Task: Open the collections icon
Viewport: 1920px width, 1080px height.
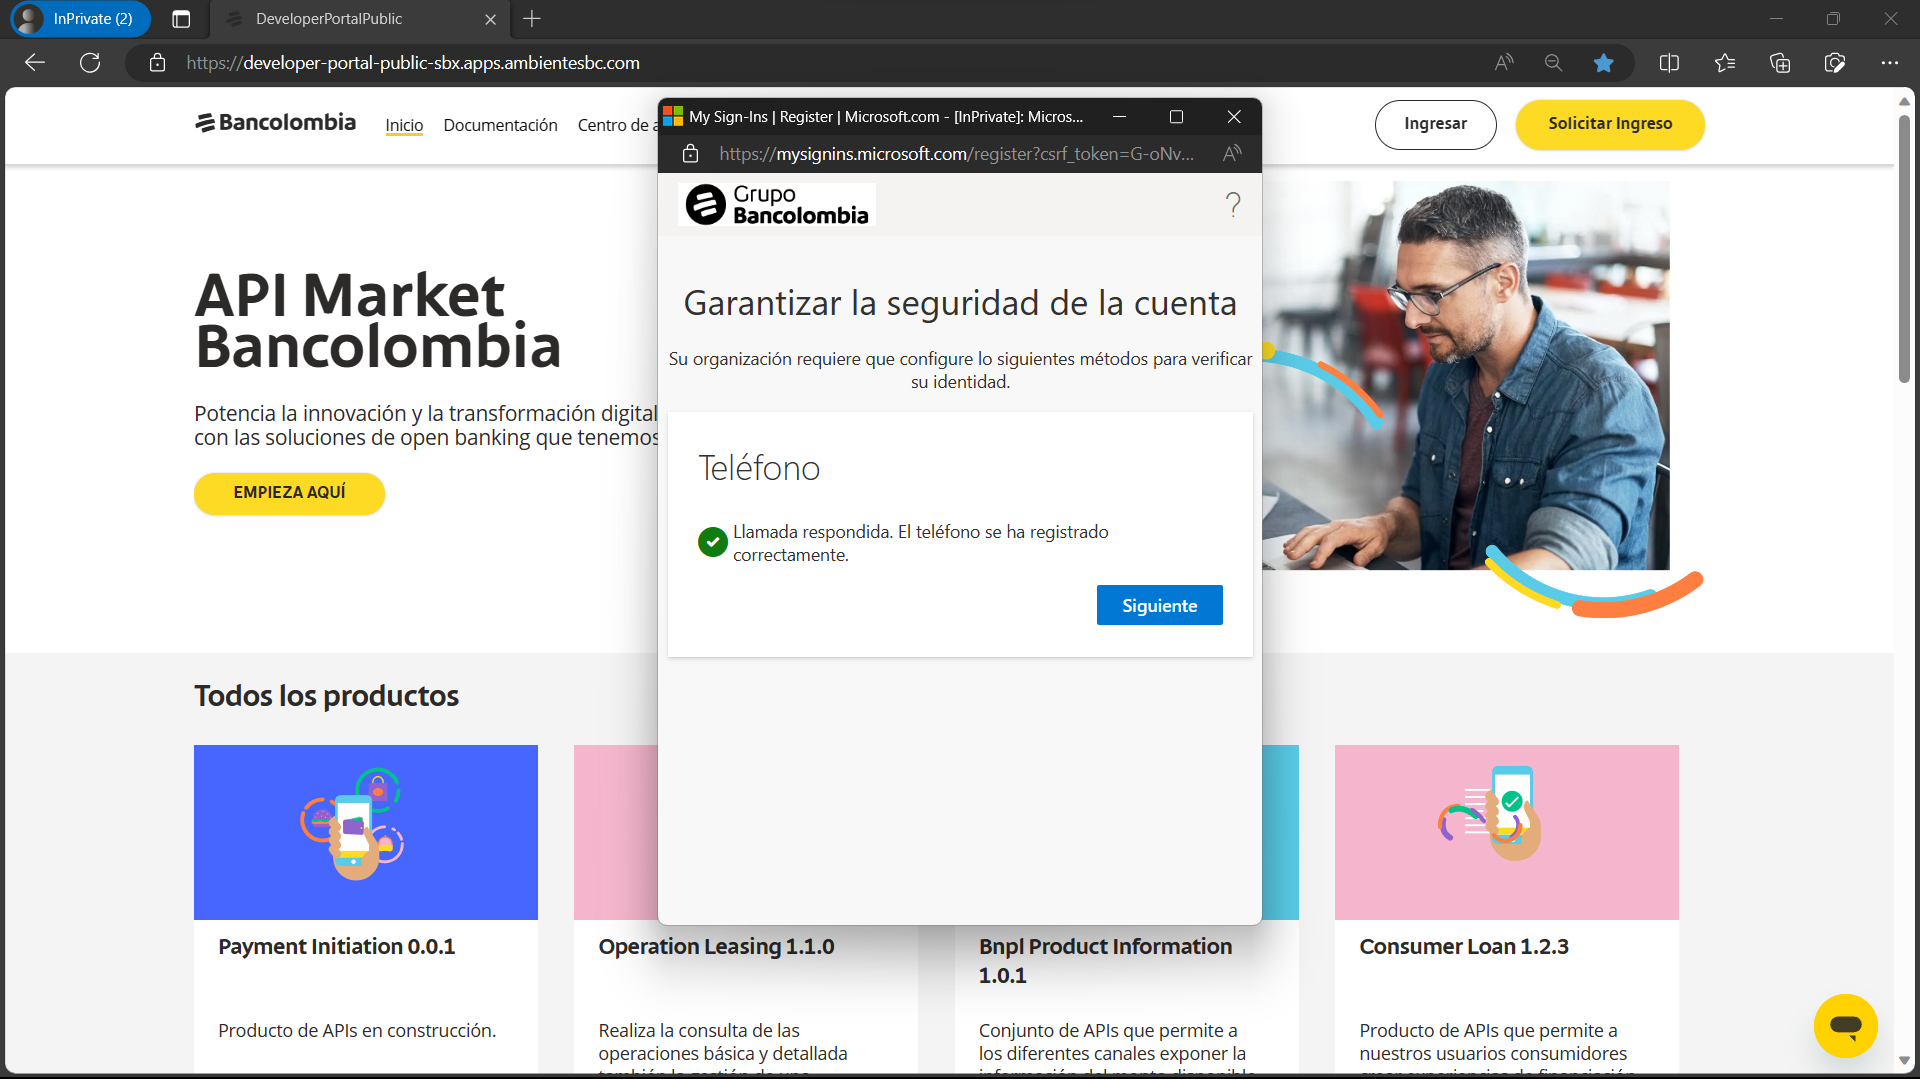Action: coord(1780,63)
